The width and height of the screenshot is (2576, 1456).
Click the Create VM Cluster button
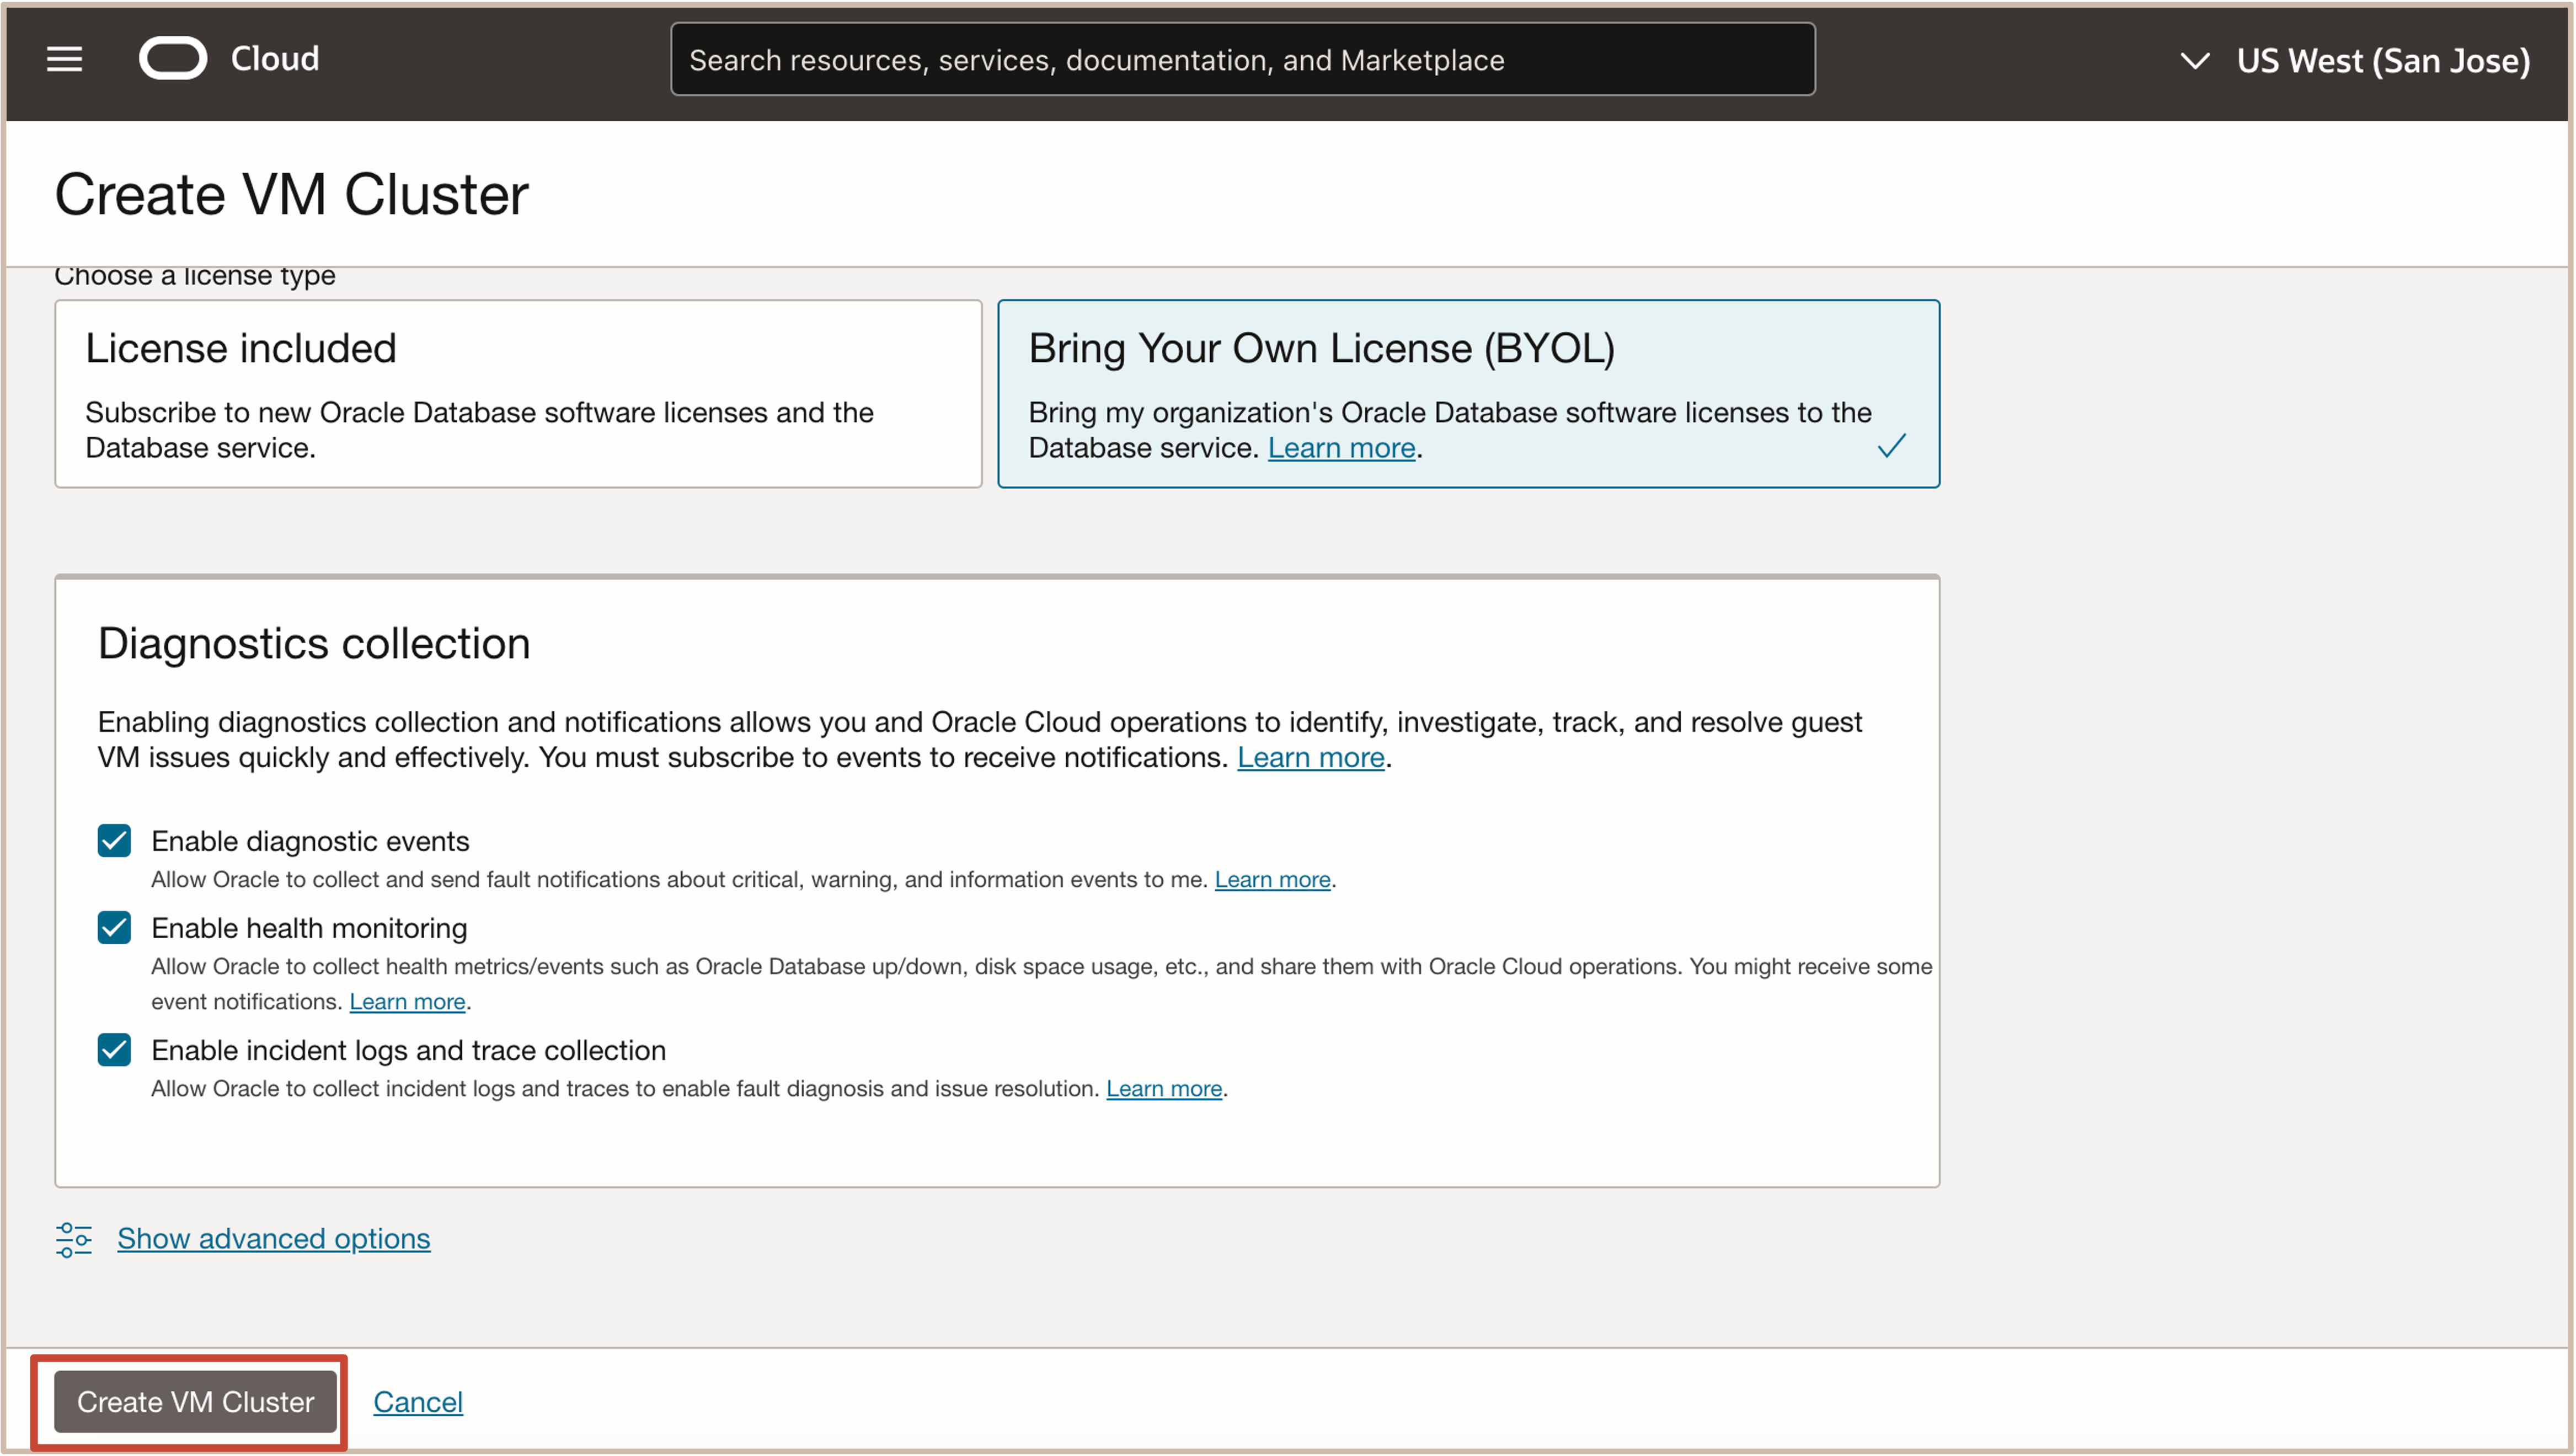tap(195, 1402)
